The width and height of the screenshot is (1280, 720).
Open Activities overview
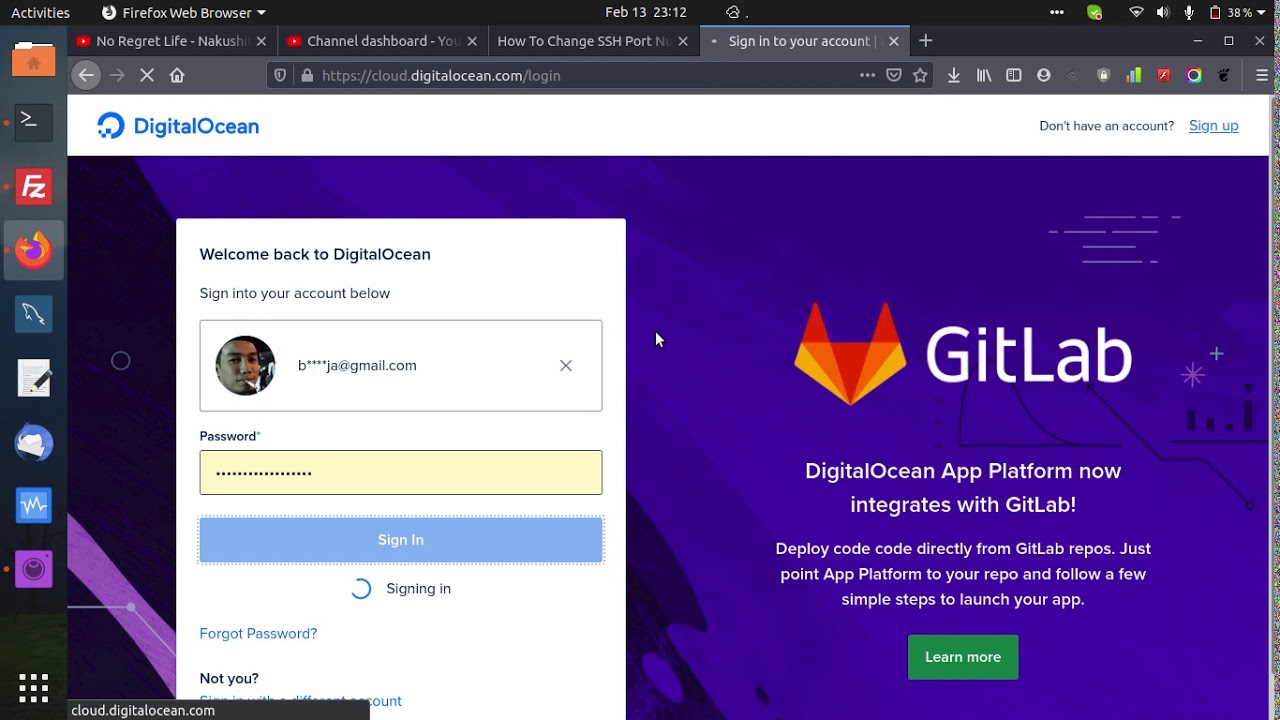[x=40, y=12]
